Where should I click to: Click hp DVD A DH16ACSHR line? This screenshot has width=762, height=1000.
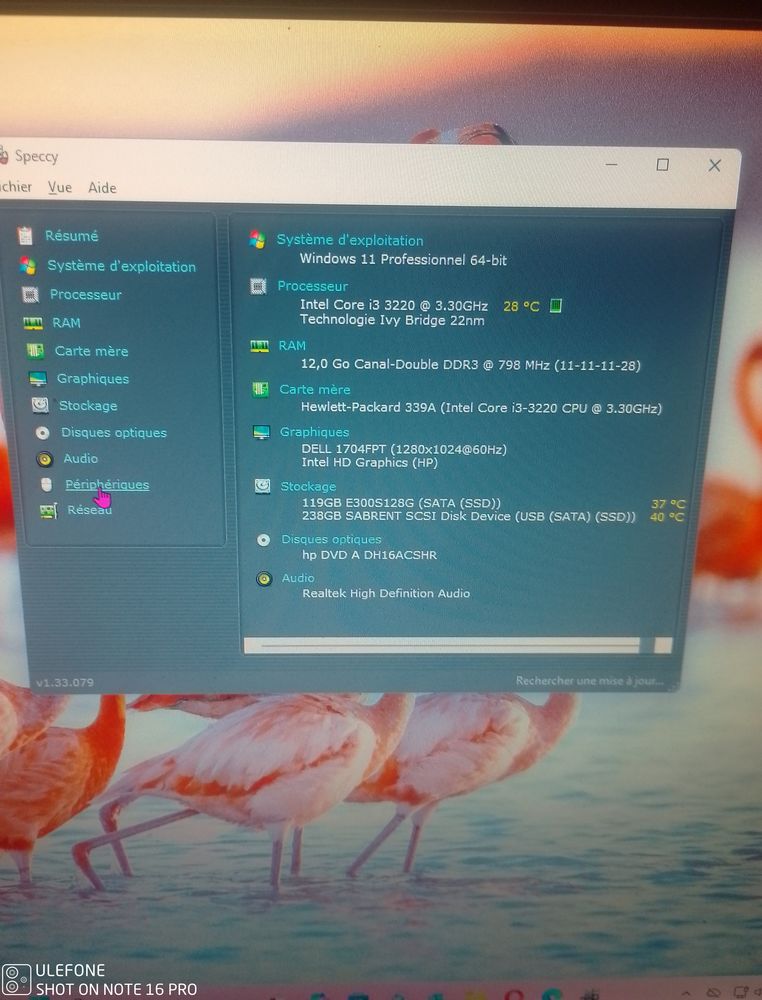point(369,555)
